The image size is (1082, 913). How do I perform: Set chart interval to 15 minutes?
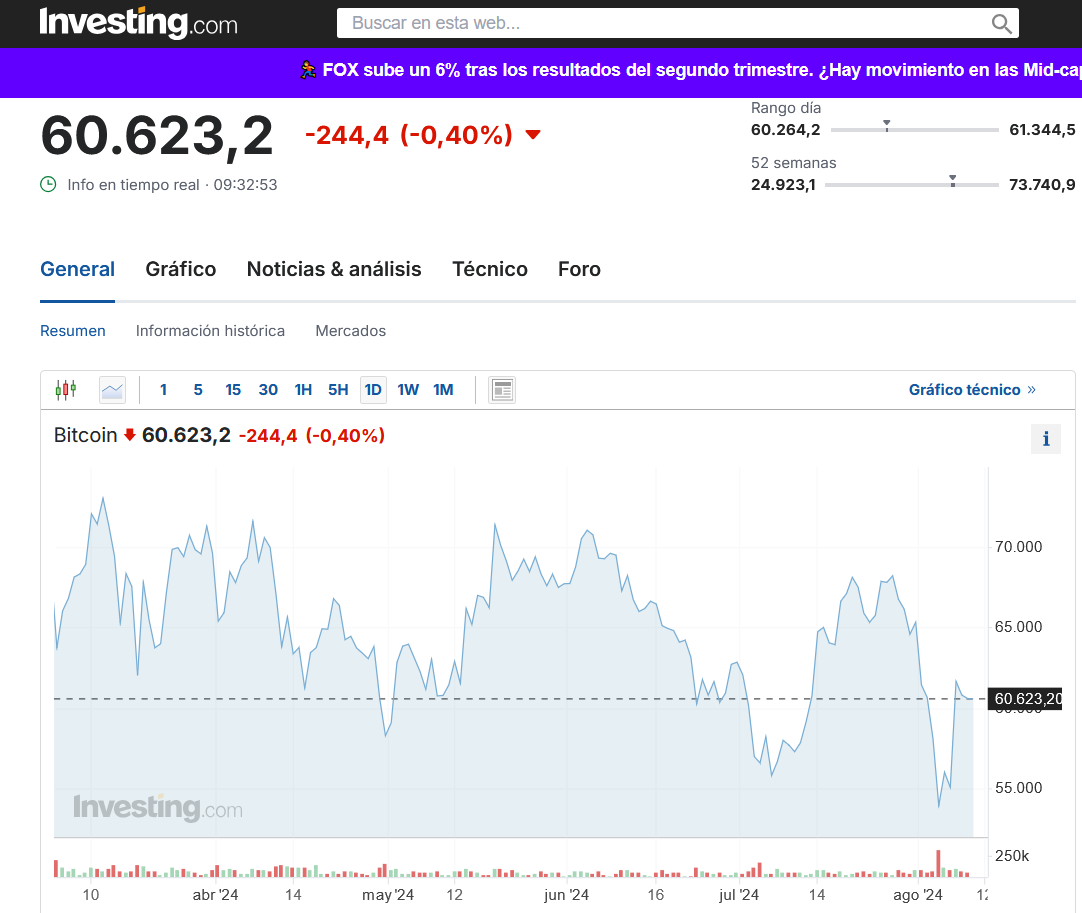(233, 390)
